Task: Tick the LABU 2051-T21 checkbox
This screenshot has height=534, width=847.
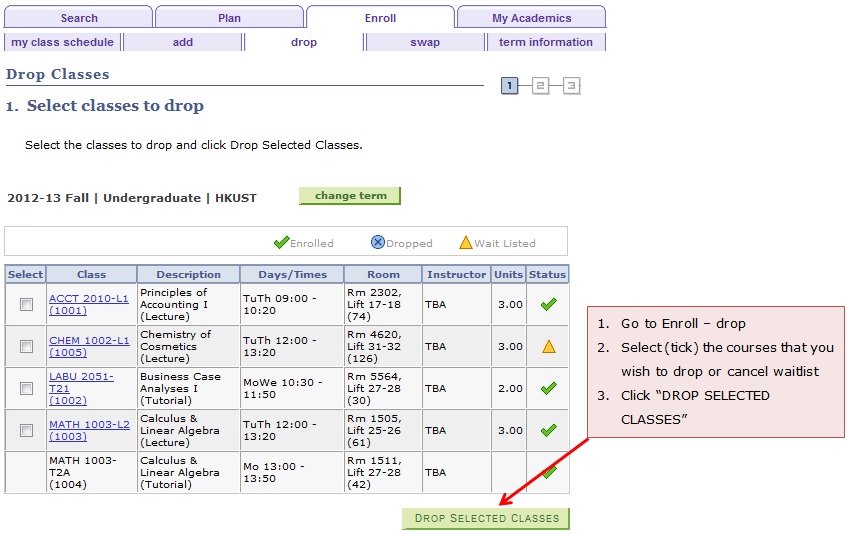Action: pyautogui.click(x=26, y=388)
